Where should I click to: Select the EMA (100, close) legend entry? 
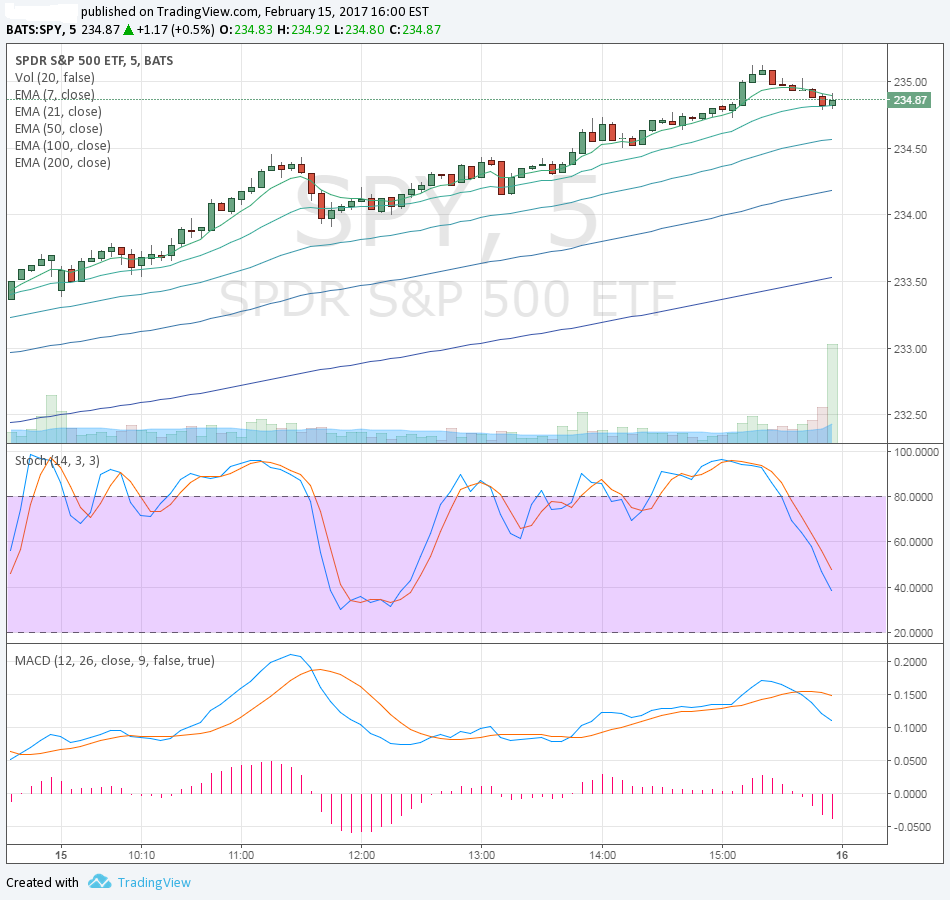click(62, 145)
